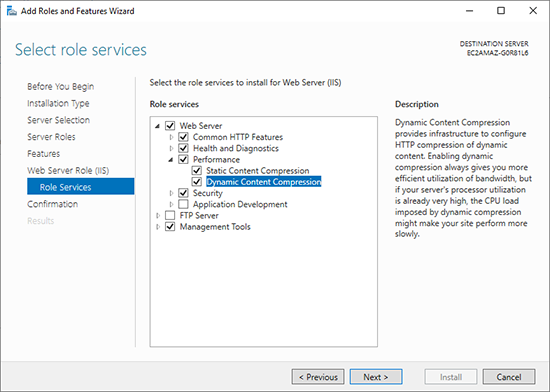Switch to the Server Roles step
550x392 pixels.
click(x=51, y=137)
